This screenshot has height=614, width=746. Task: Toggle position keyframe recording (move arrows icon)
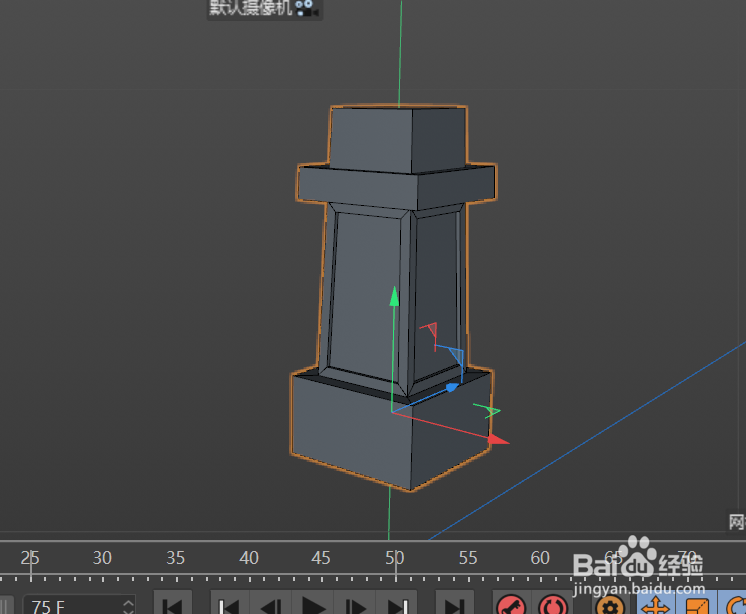[x=655, y=604]
